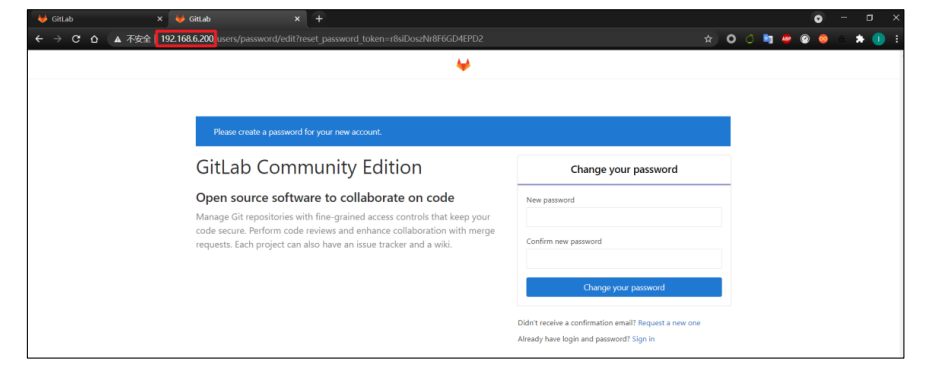Follow the Sign in link
The height and width of the screenshot is (370, 928).
tap(643, 339)
